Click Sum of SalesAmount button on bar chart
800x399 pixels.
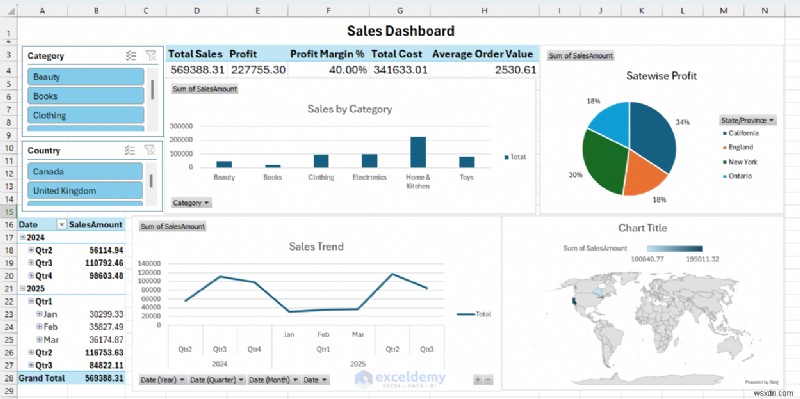205,89
